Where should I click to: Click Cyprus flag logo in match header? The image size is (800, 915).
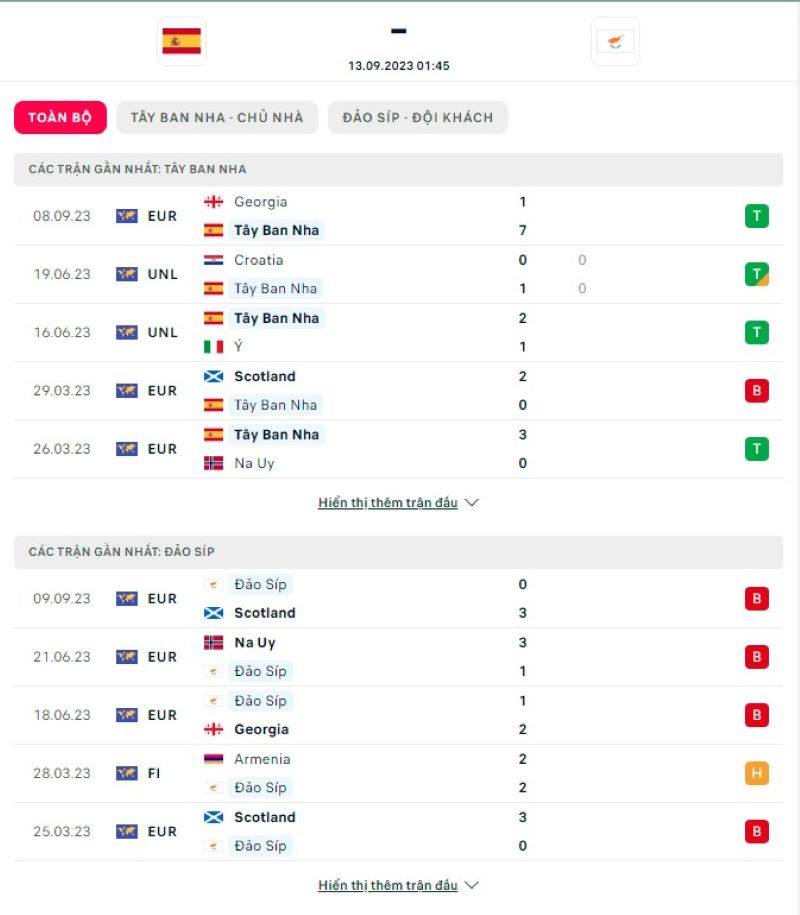pyautogui.click(x=615, y=41)
